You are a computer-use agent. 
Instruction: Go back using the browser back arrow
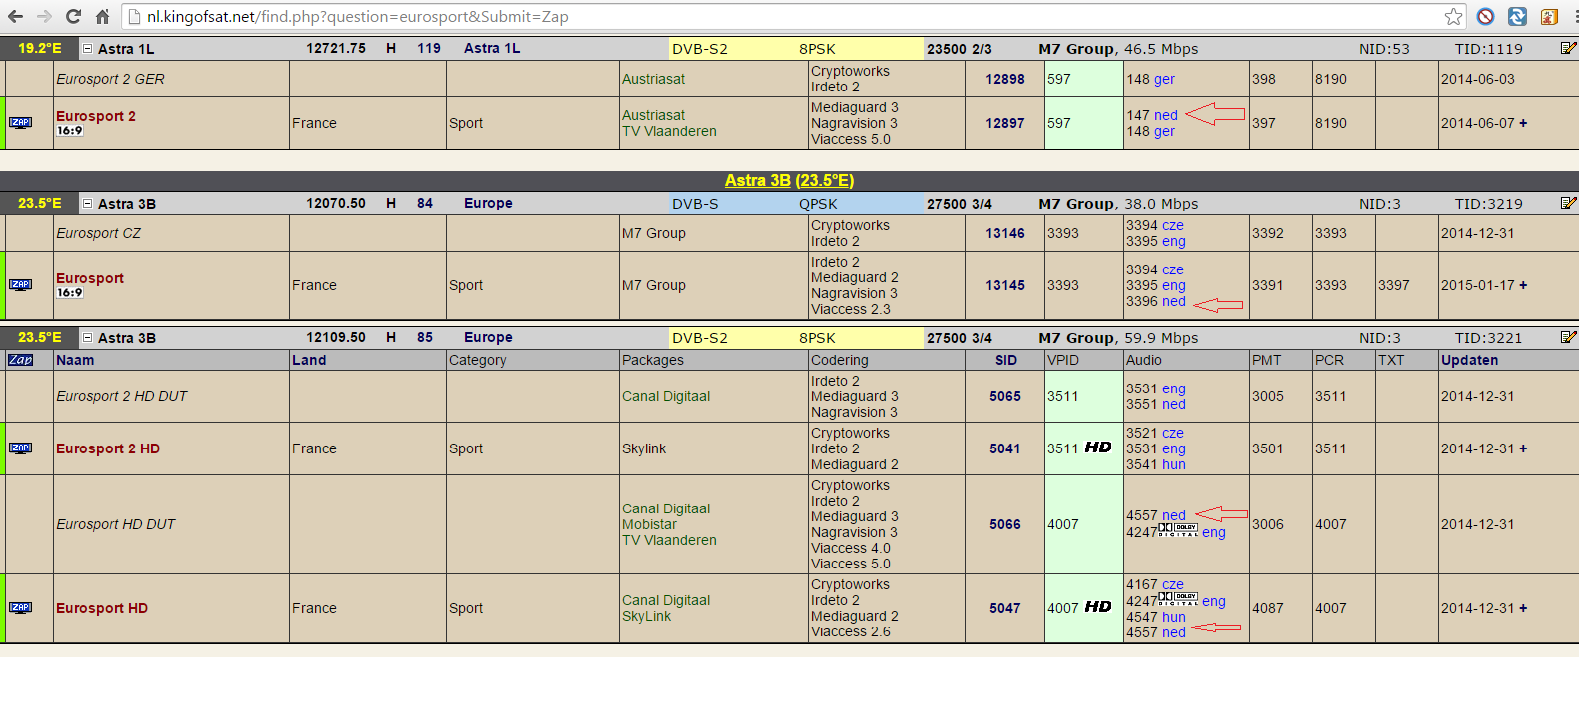click(15, 16)
